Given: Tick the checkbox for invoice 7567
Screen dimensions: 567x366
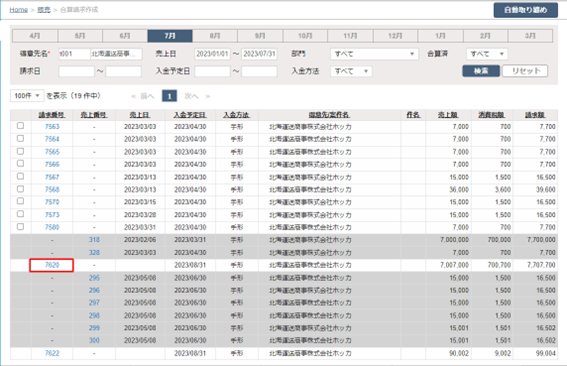Looking at the screenshot, I should [21, 176].
